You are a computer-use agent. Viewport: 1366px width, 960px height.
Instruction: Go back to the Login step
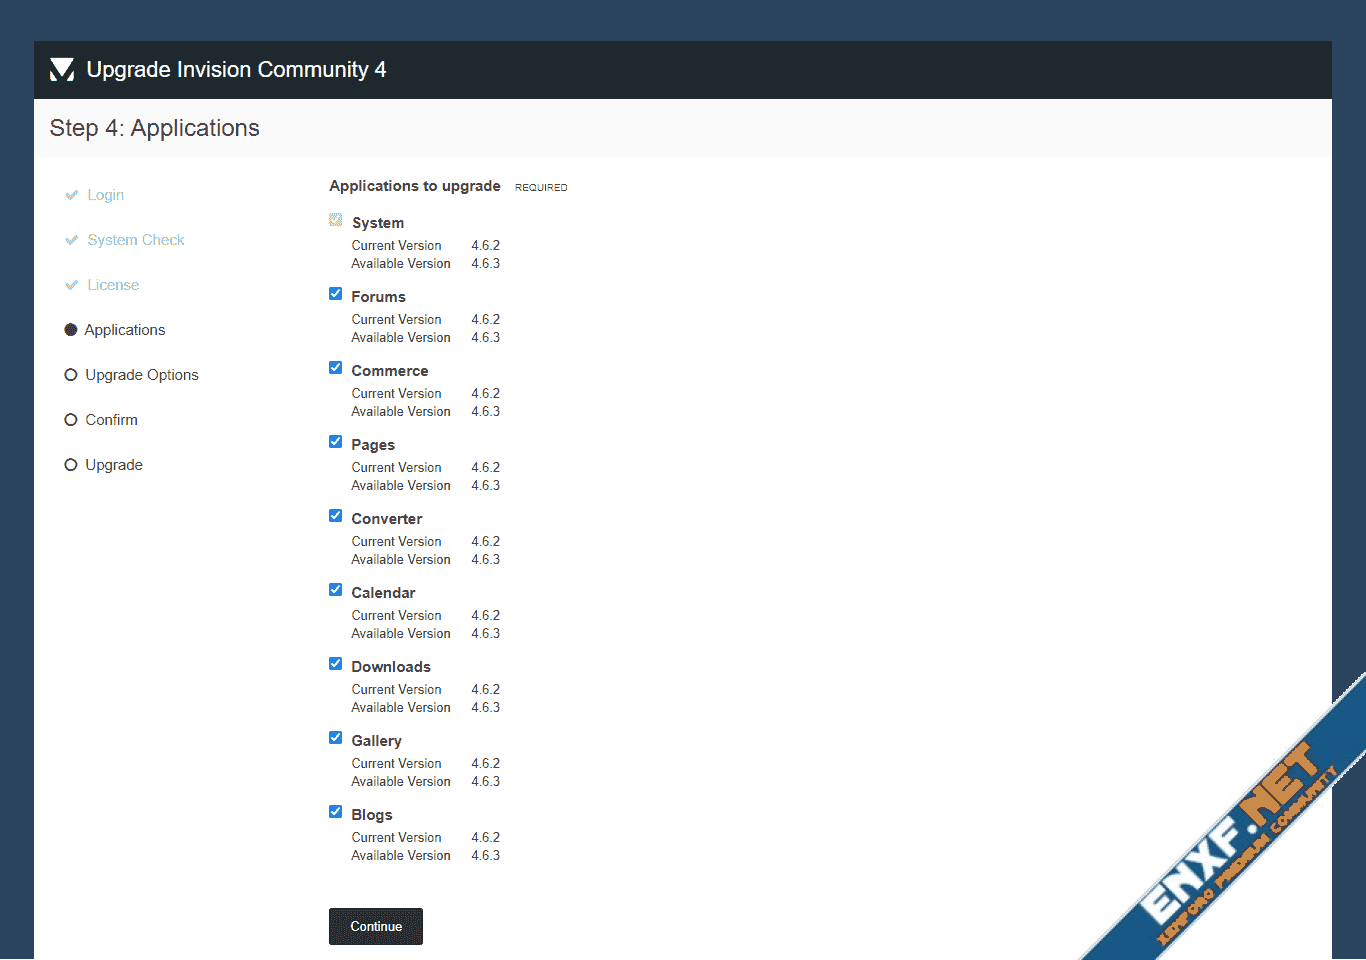[x=105, y=195]
